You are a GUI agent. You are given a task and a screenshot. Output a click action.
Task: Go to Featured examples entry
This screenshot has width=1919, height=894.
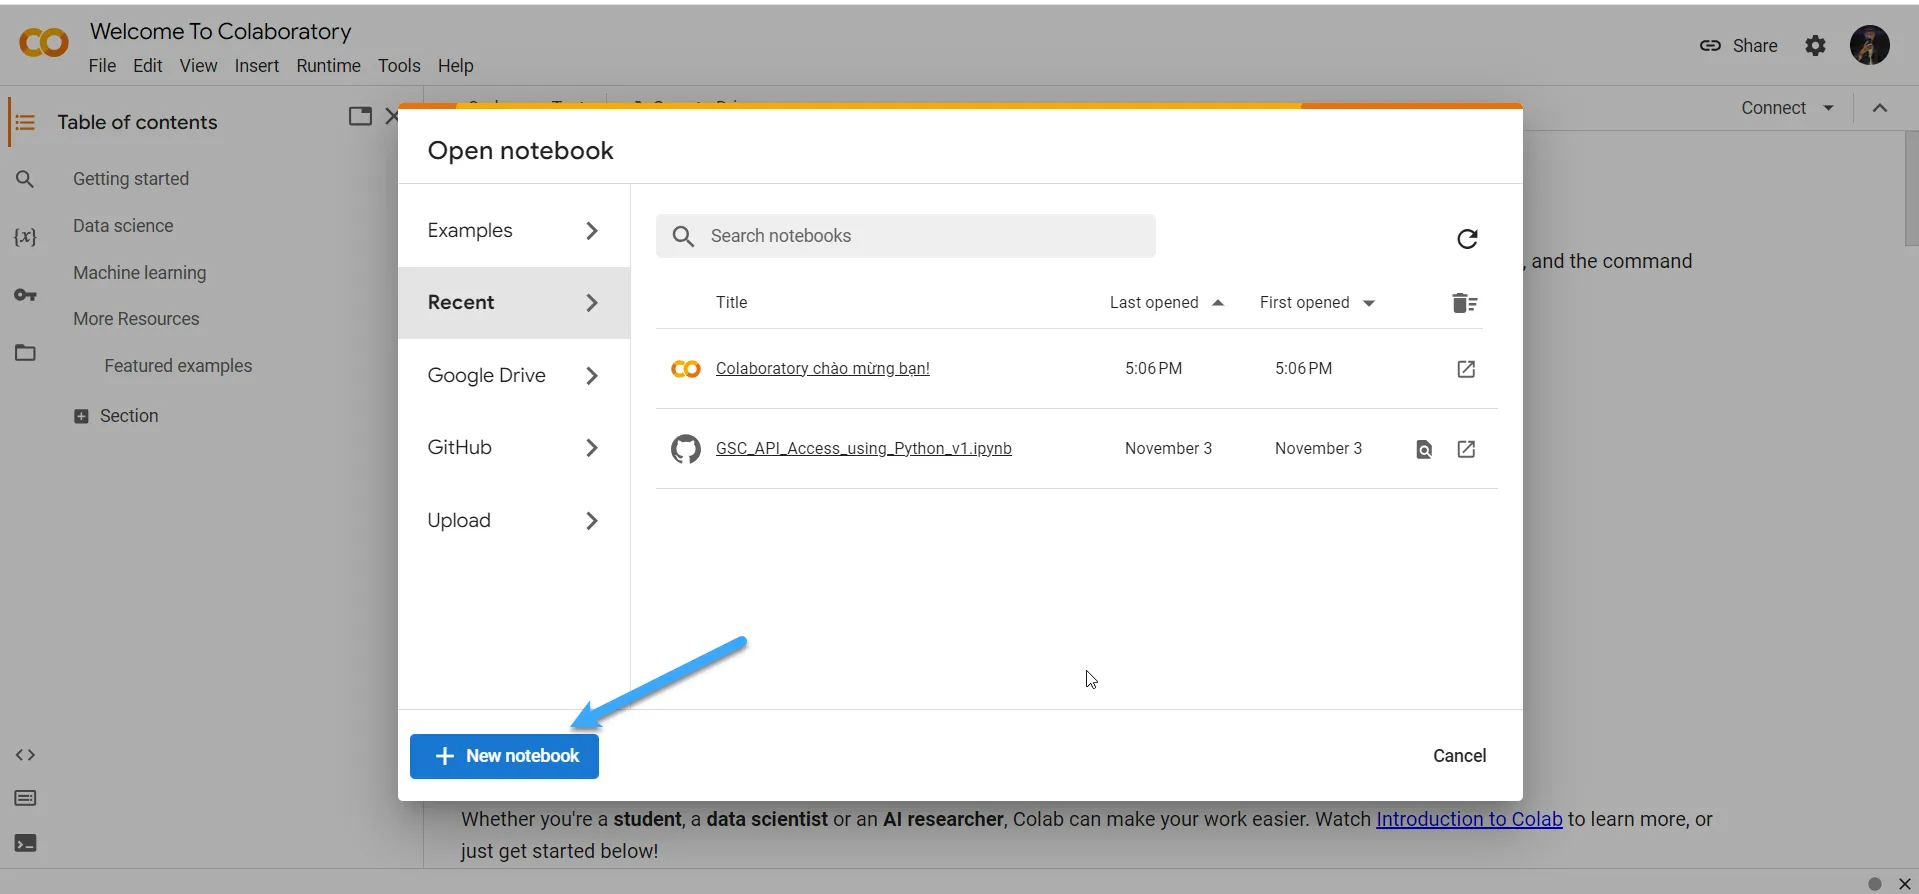pyautogui.click(x=178, y=366)
